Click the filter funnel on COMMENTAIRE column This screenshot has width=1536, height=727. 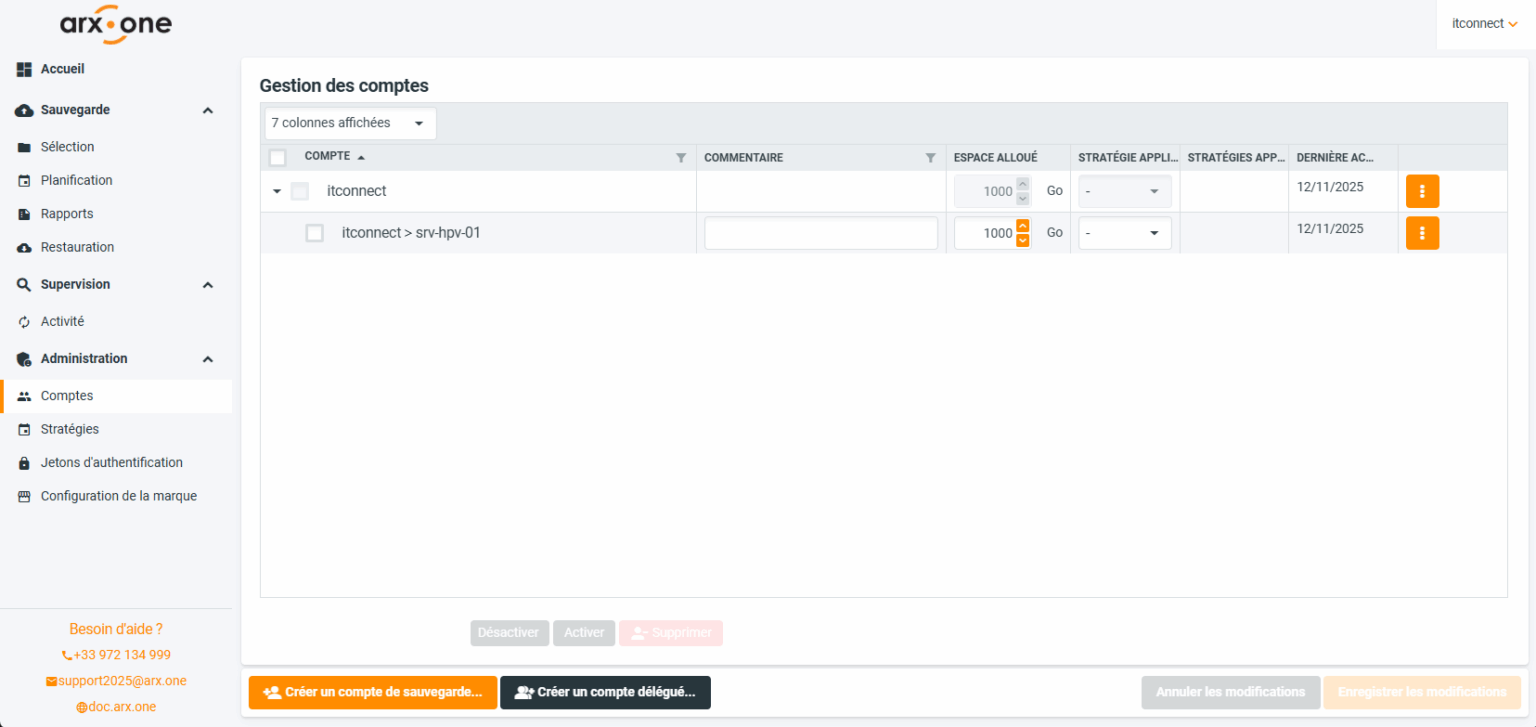[930, 157]
